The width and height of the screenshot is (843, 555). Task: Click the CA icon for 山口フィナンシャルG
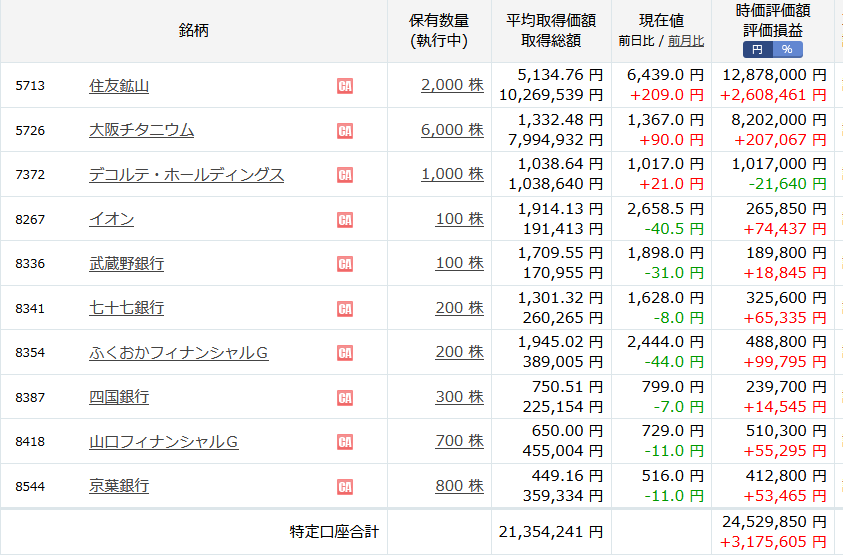[345, 442]
